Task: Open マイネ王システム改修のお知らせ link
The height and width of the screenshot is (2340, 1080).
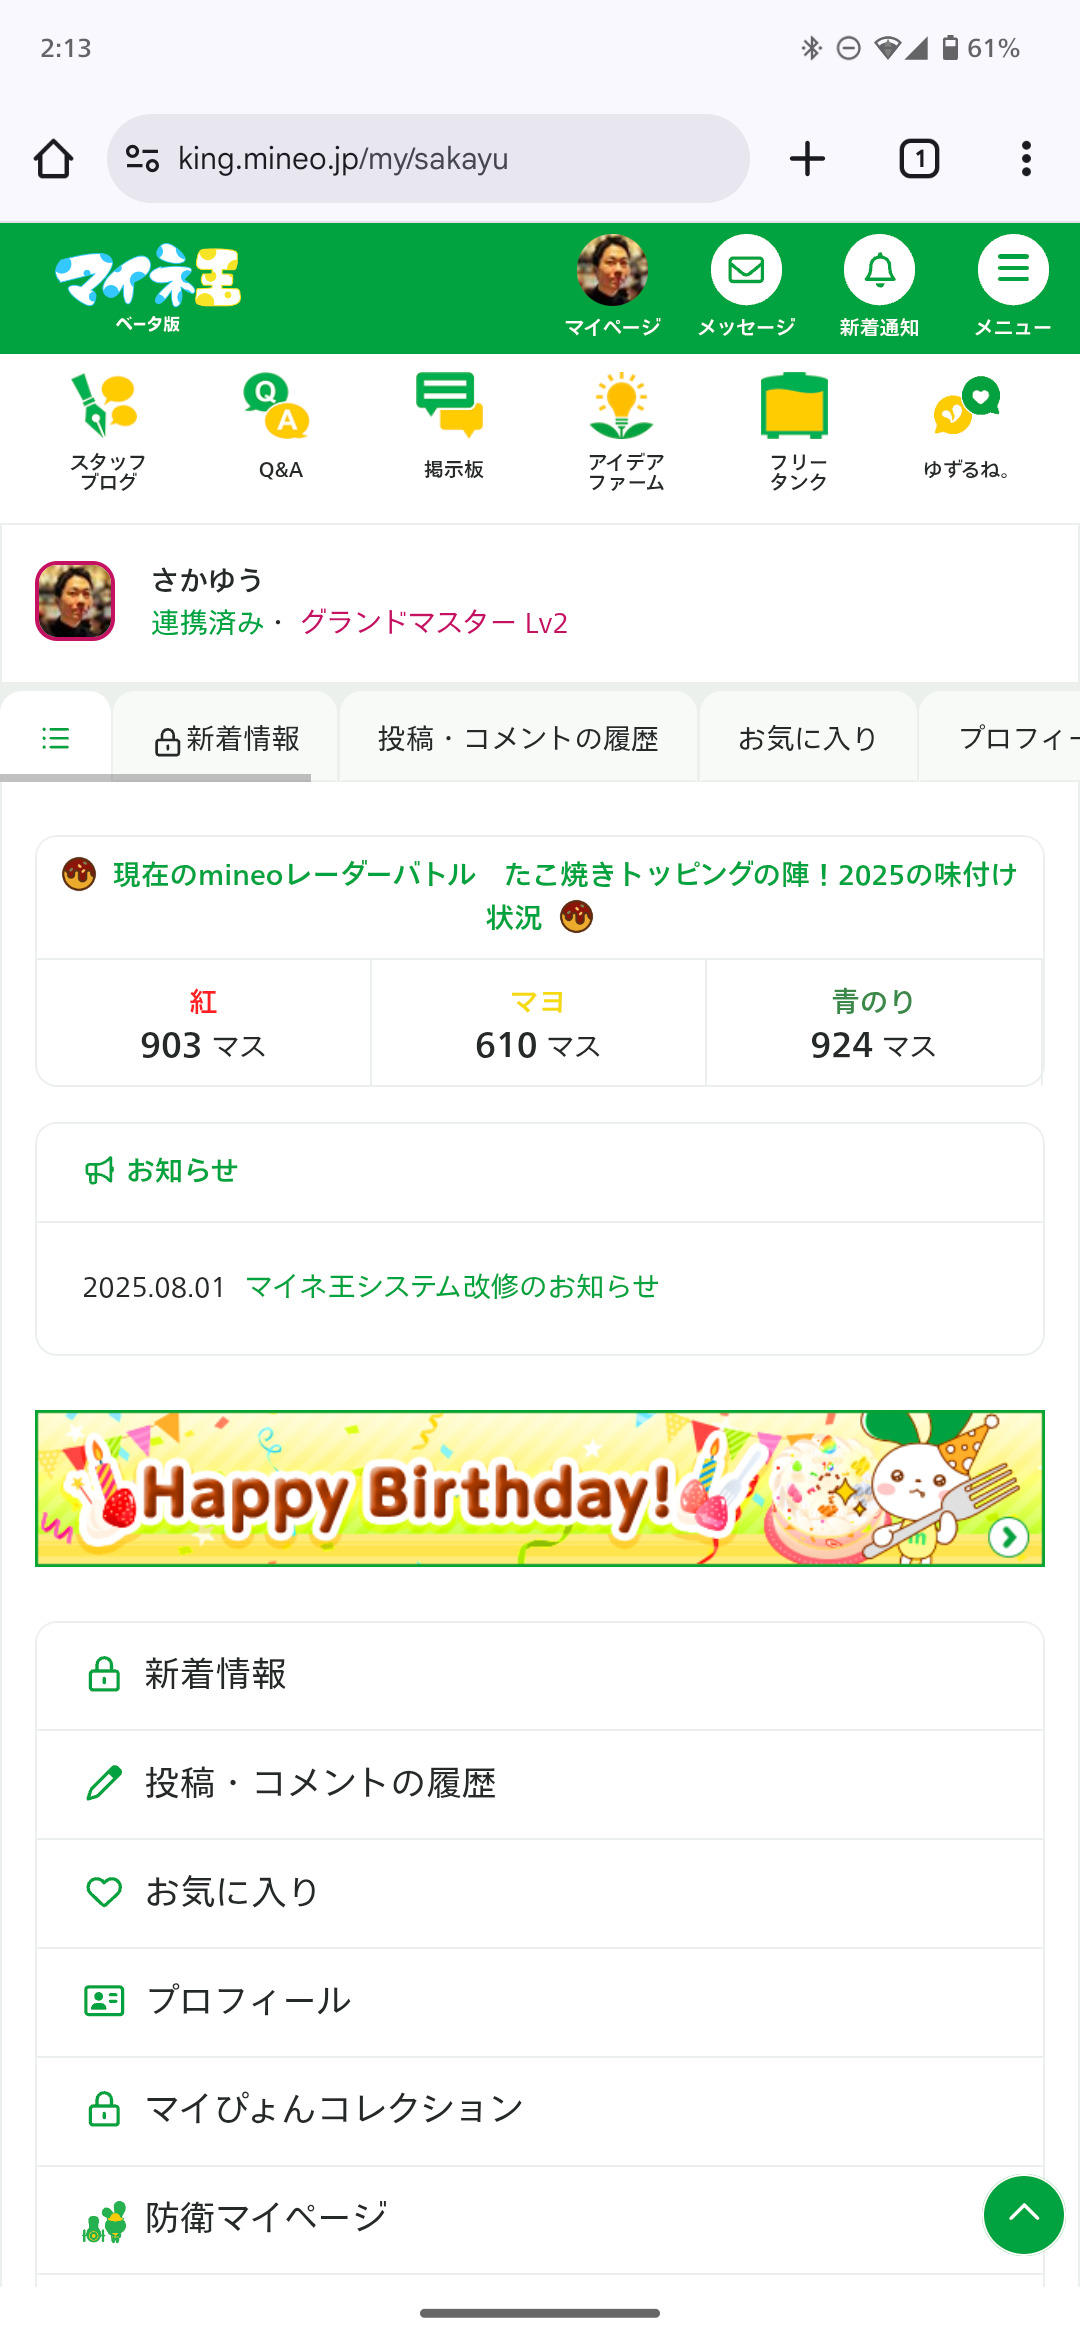Action: pyautogui.click(x=452, y=1286)
